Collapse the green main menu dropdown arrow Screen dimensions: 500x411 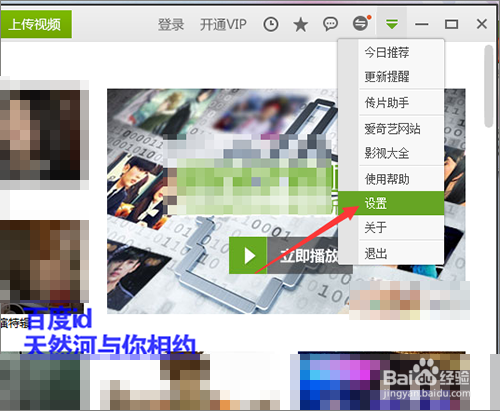click(x=392, y=24)
